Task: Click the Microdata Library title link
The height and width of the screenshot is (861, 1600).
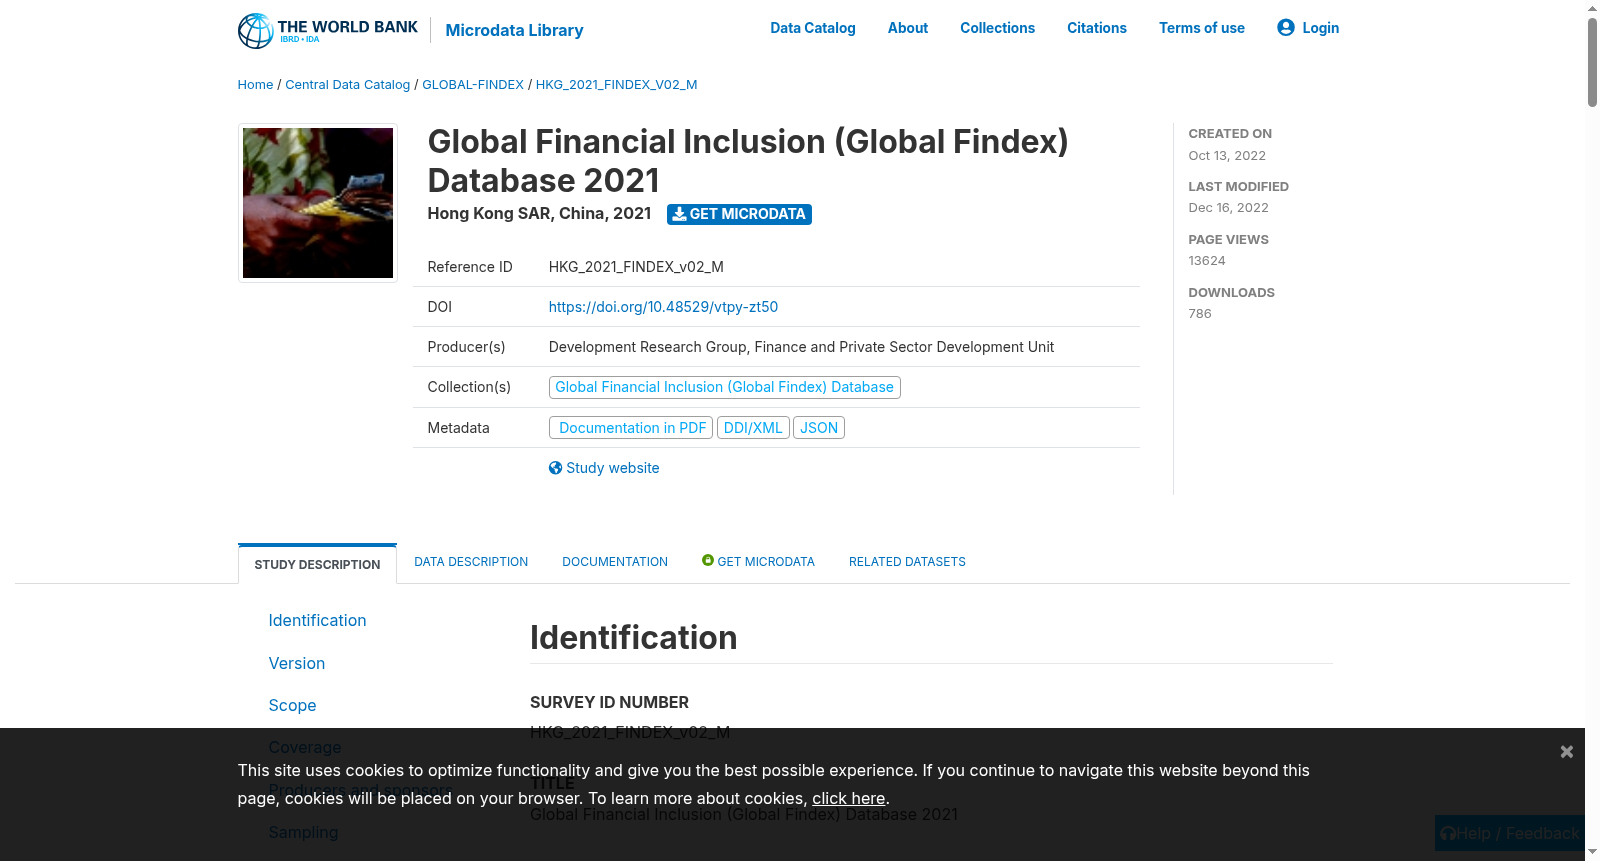Action: pyautogui.click(x=514, y=30)
